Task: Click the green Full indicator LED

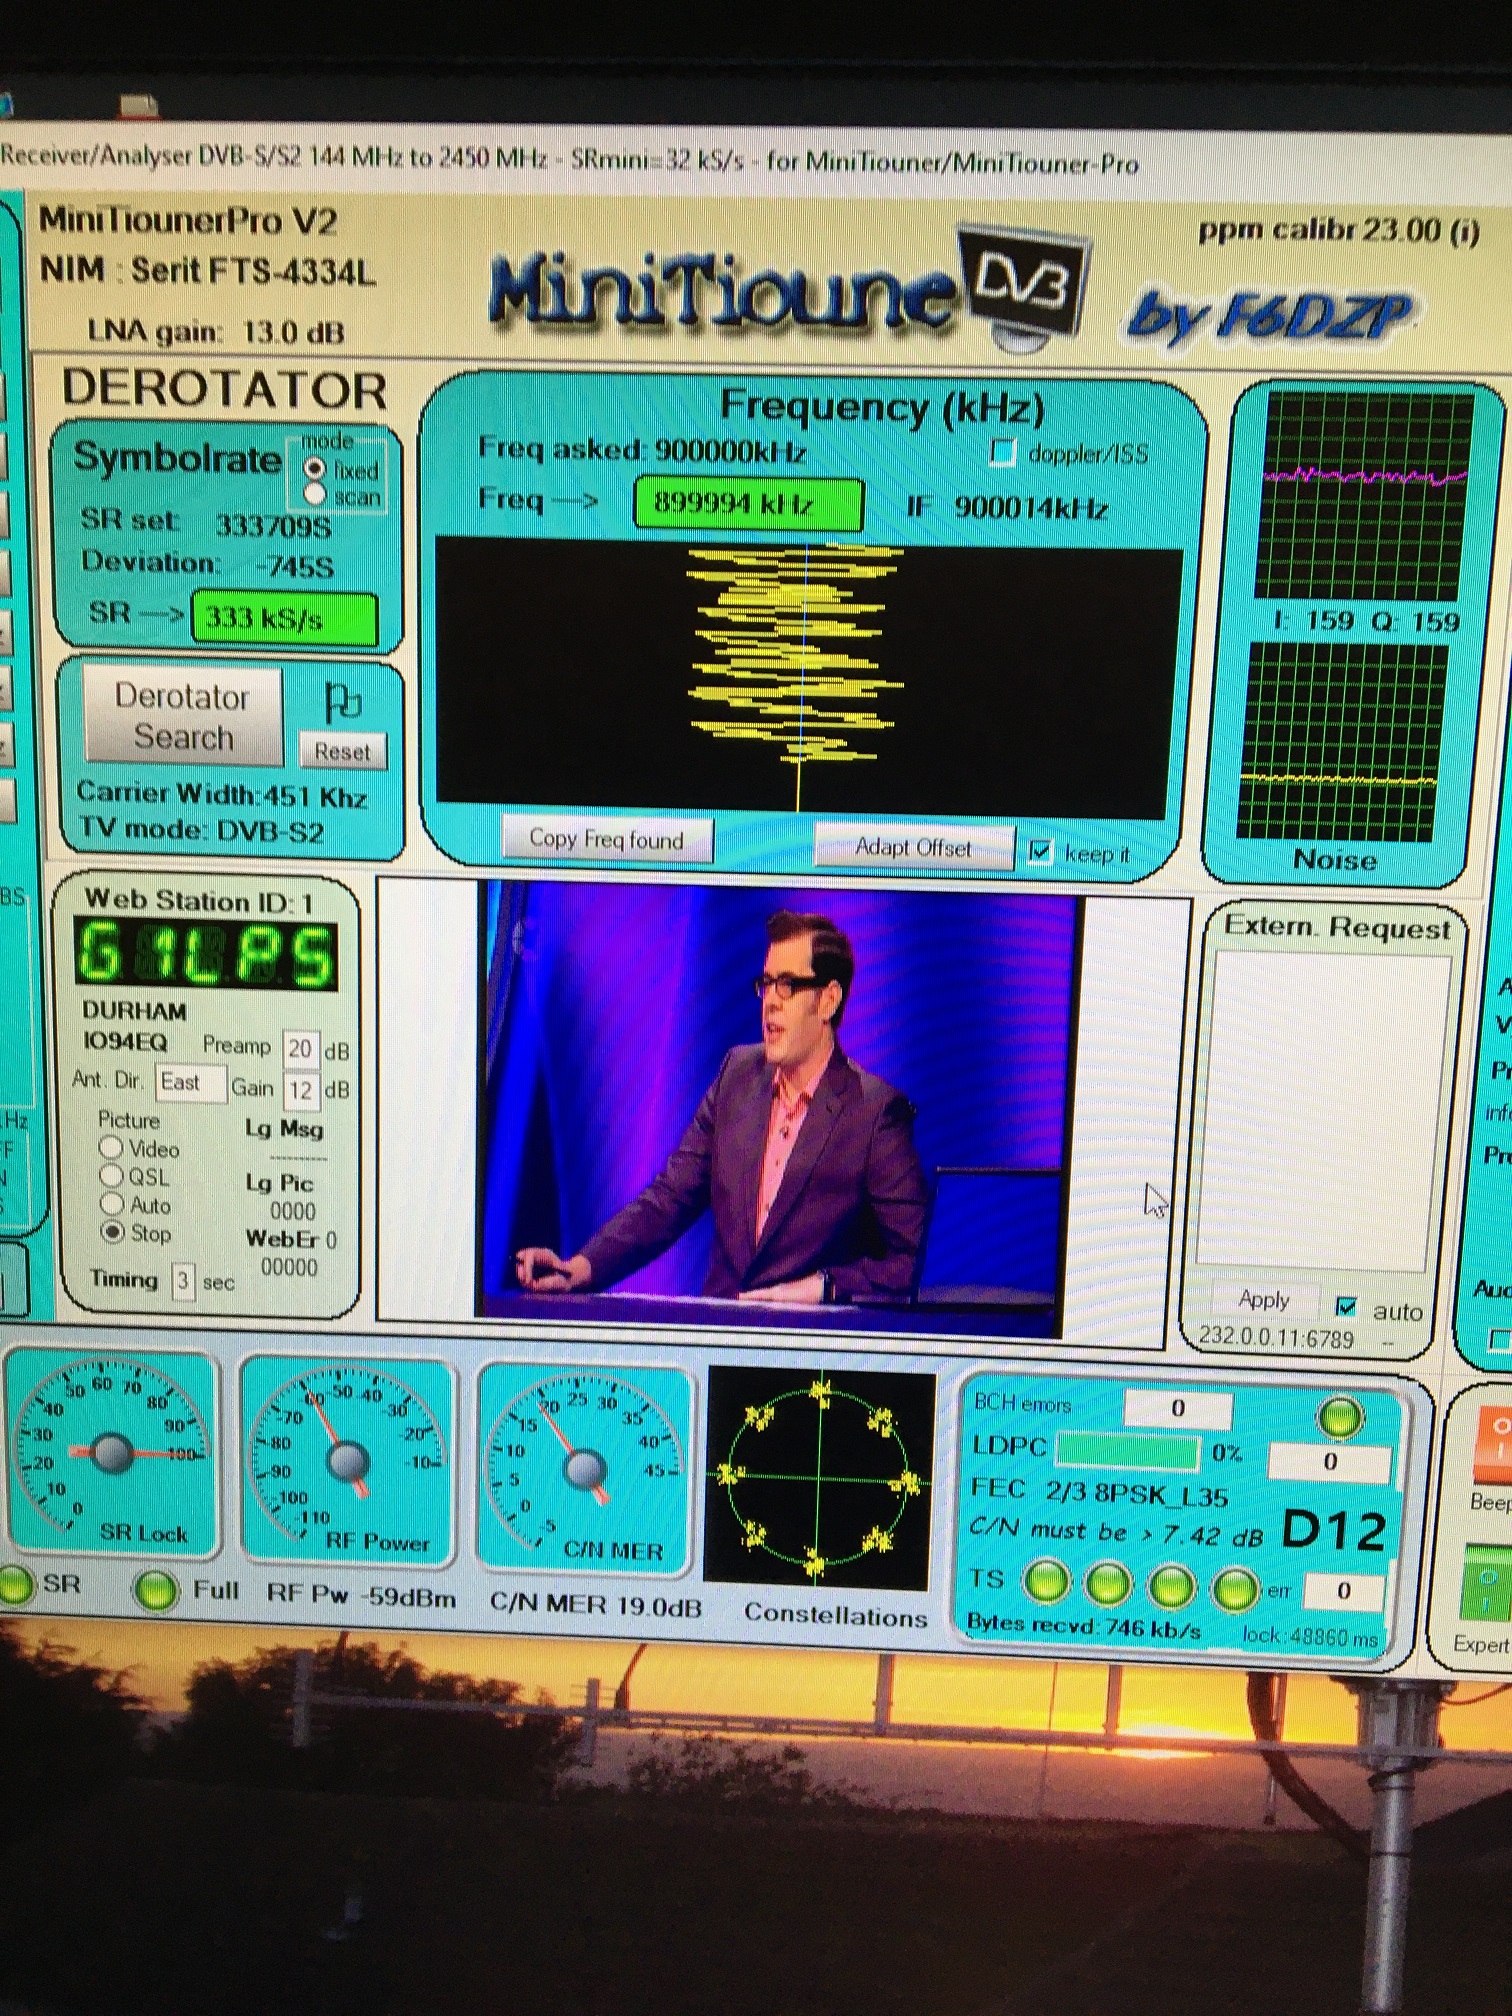Action: pos(155,1591)
